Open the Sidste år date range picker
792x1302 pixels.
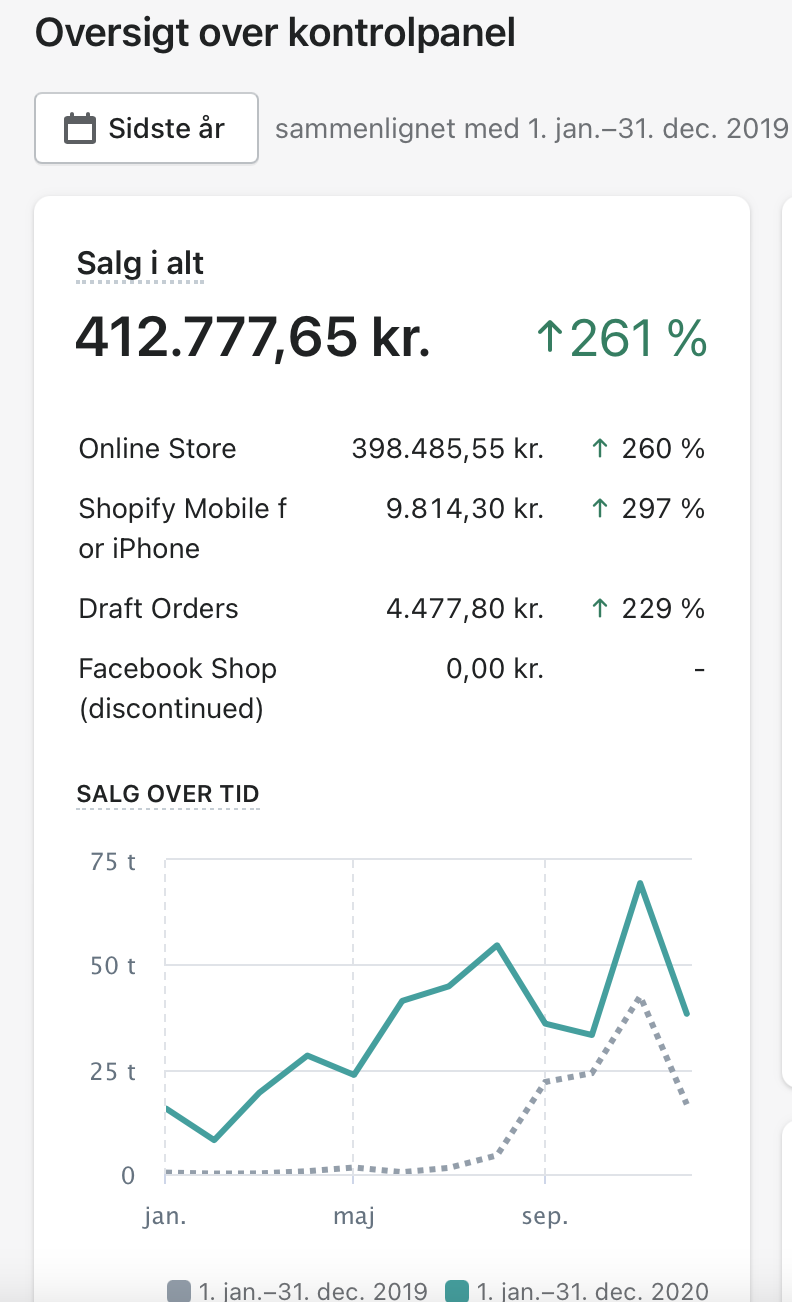tap(146, 128)
